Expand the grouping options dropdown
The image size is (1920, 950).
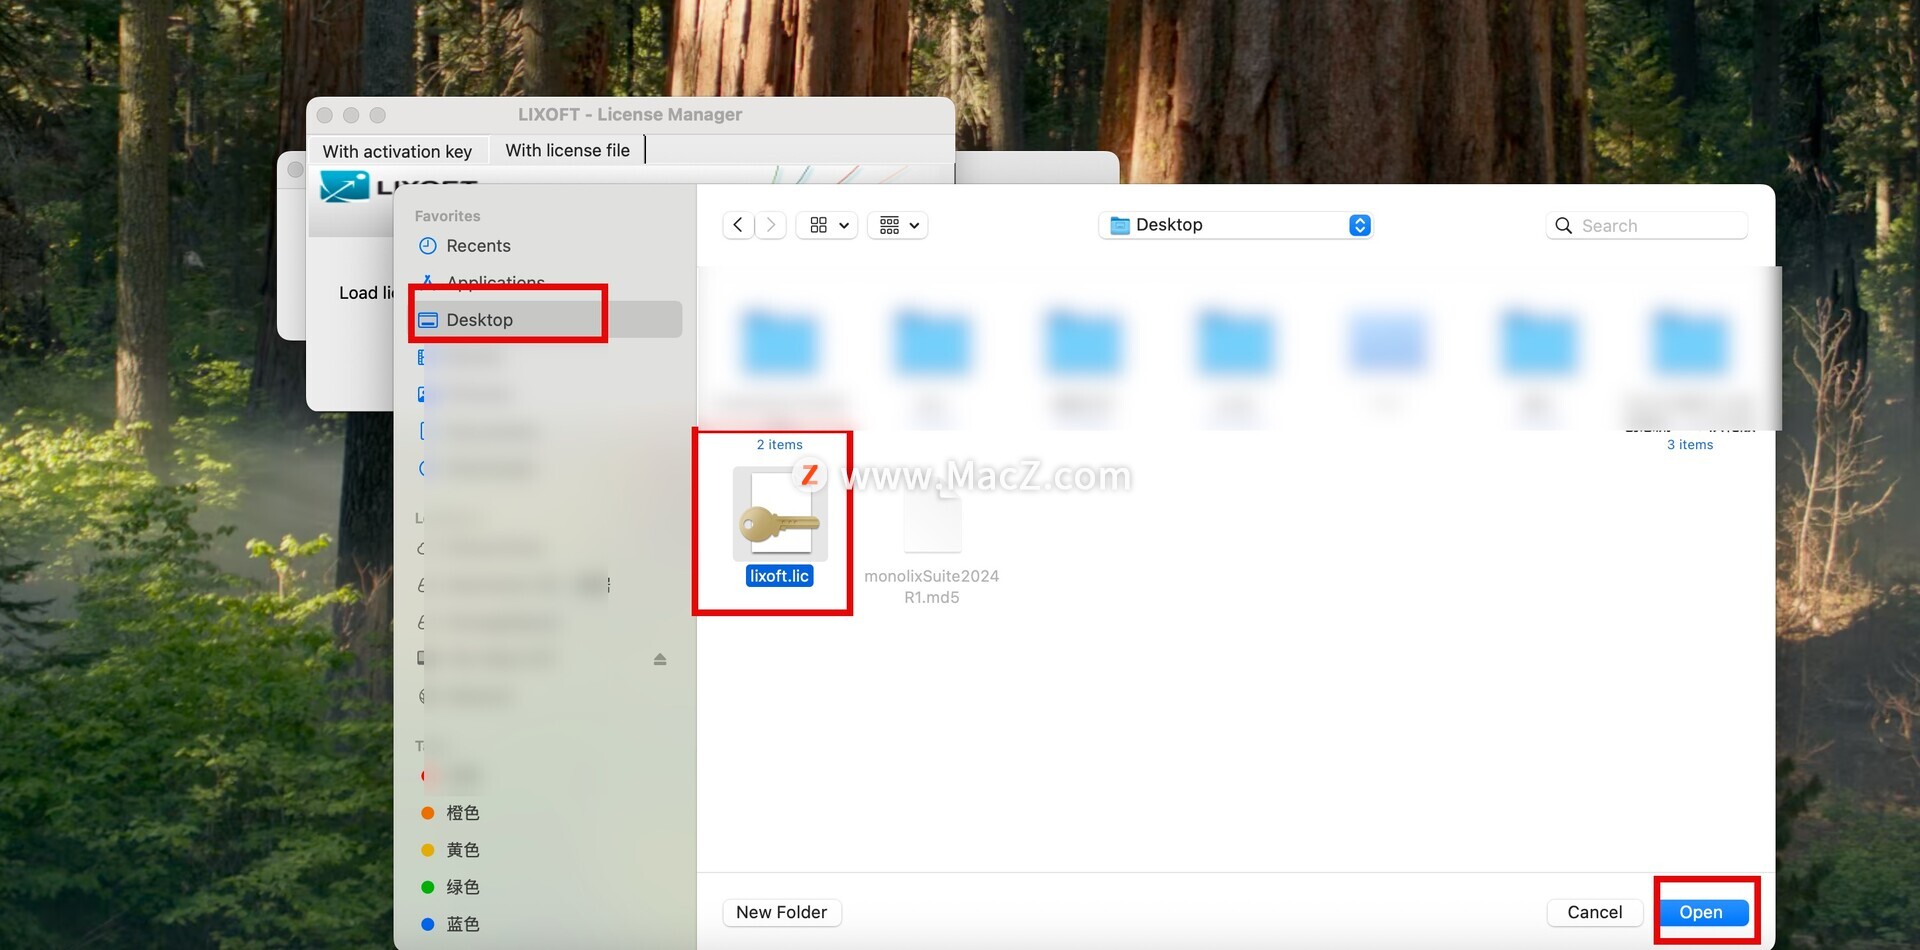click(898, 225)
